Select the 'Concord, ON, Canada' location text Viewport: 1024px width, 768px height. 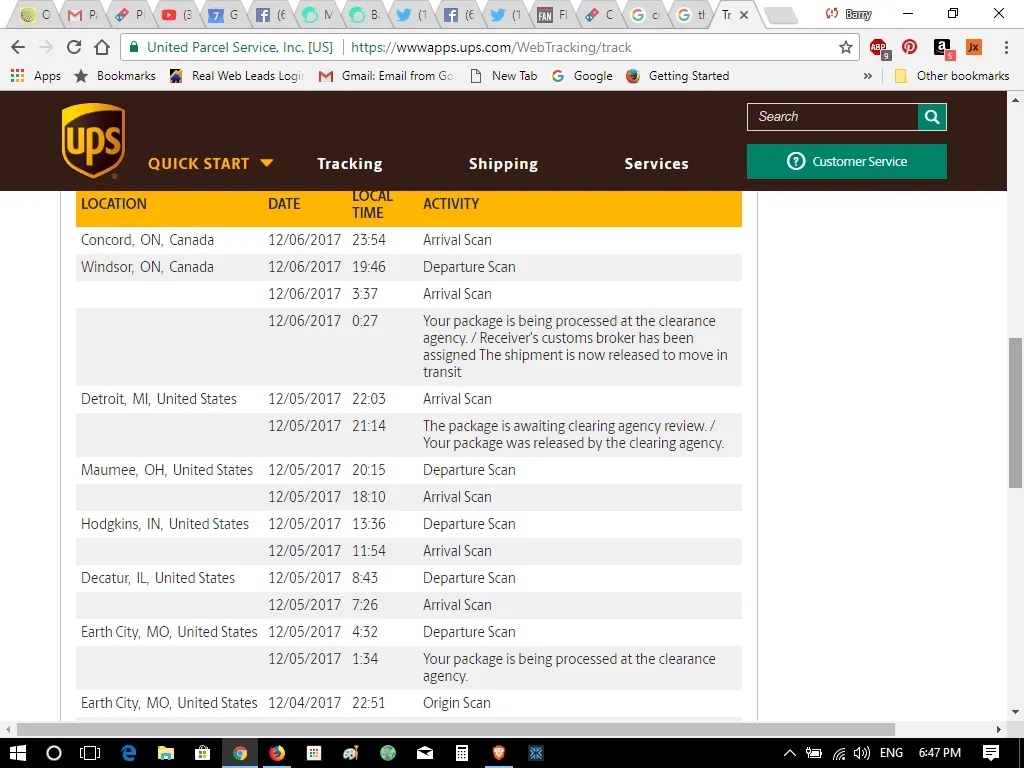click(x=147, y=240)
